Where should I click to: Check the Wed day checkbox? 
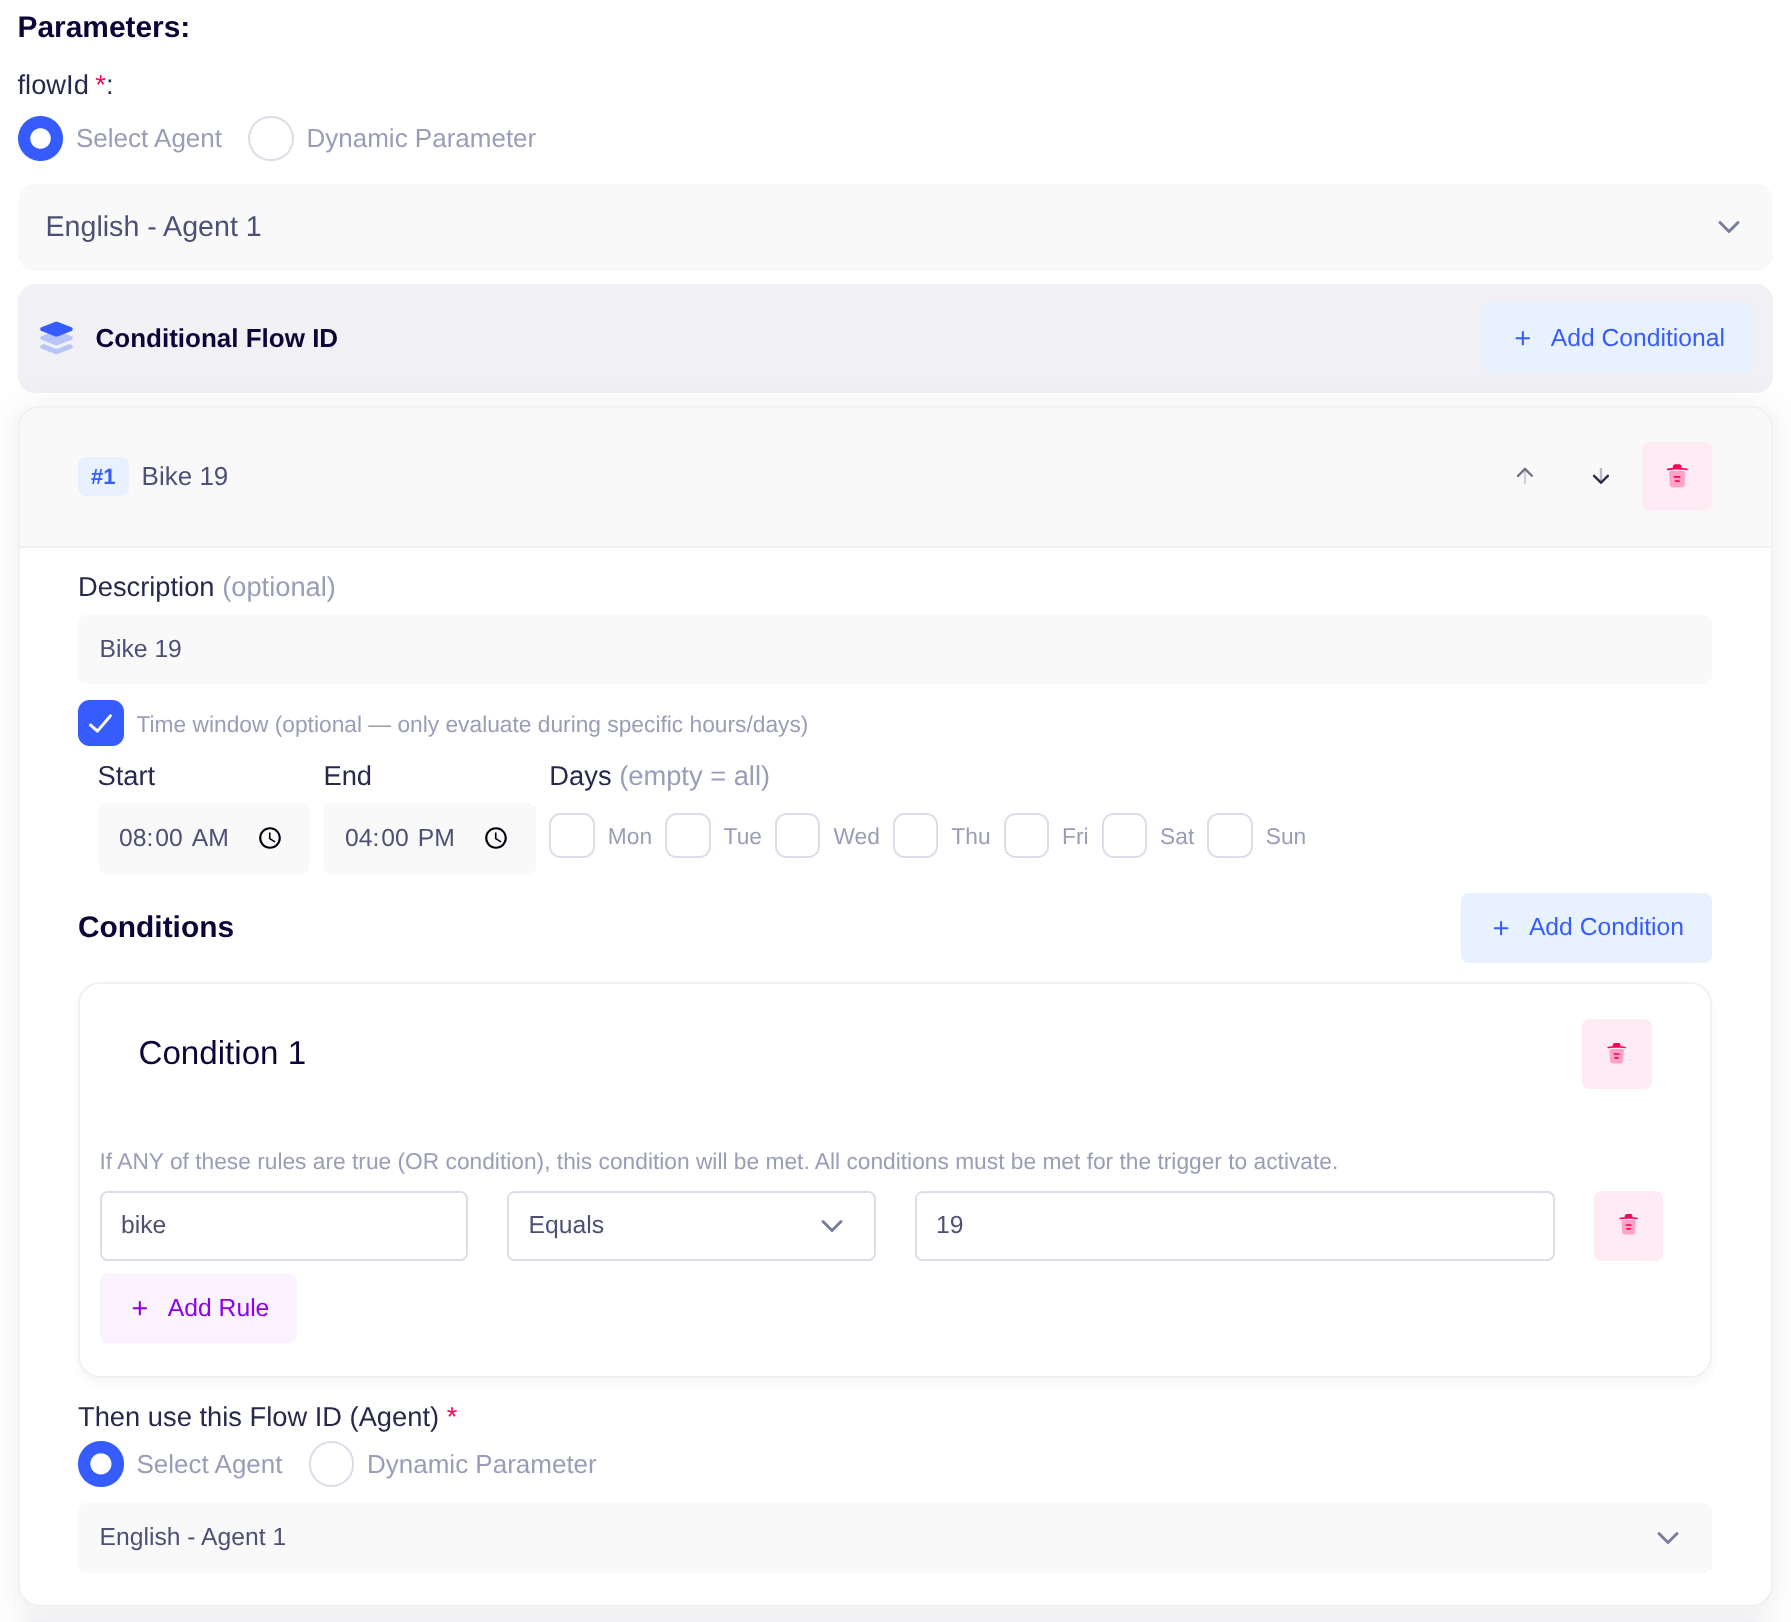coord(797,836)
